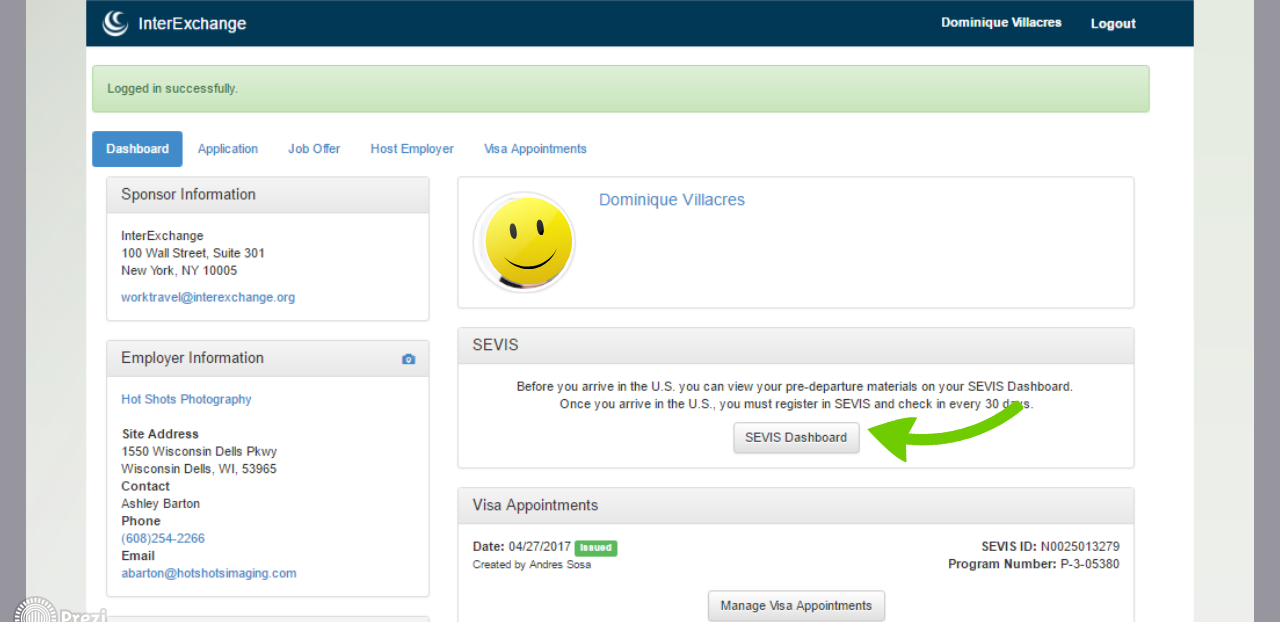1280x622 pixels.
Task: Click the Dominique Villacres profile name link
Action: [671, 200]
